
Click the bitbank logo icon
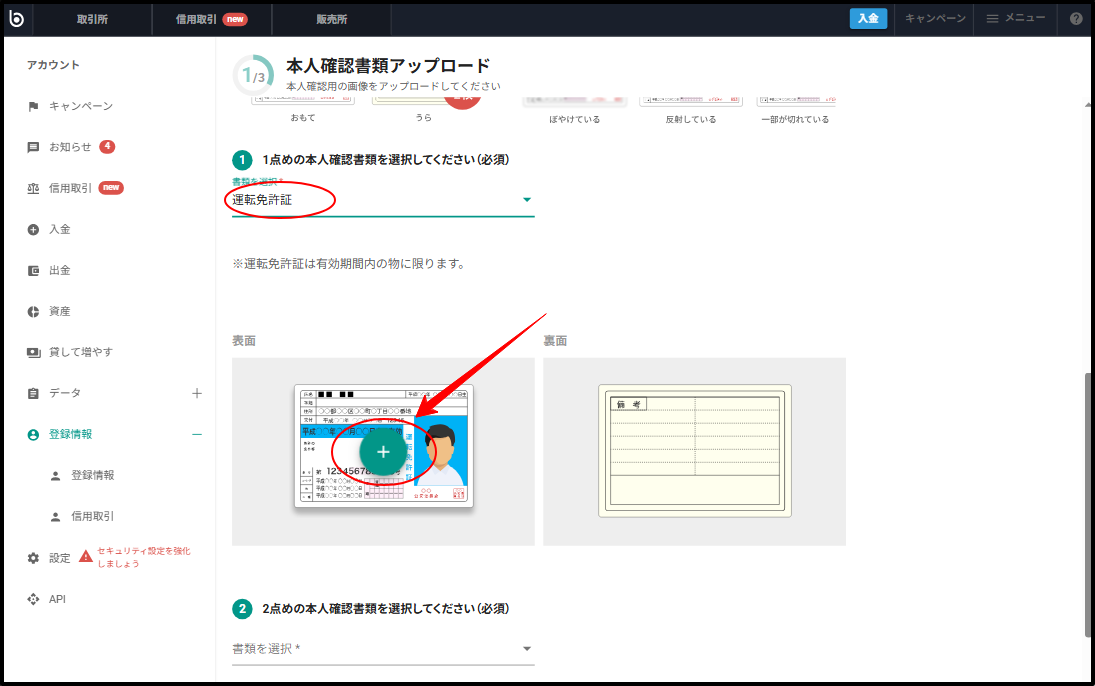click(x=17, y=19)
